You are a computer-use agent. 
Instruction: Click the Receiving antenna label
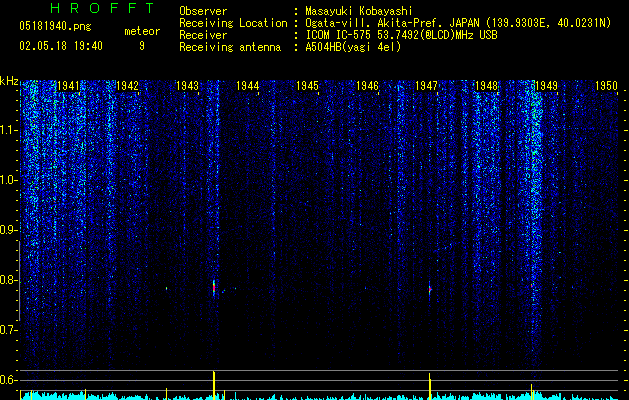[230, 47]
